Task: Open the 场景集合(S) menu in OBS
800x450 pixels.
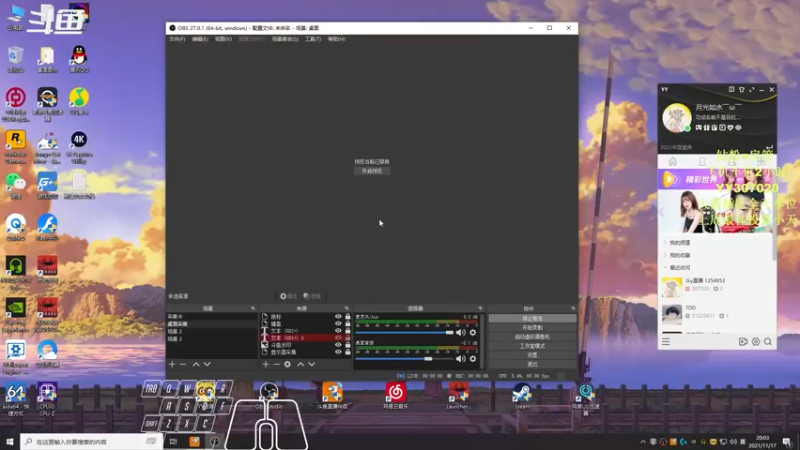Action: pyautogui.click(x=285, y=39)
